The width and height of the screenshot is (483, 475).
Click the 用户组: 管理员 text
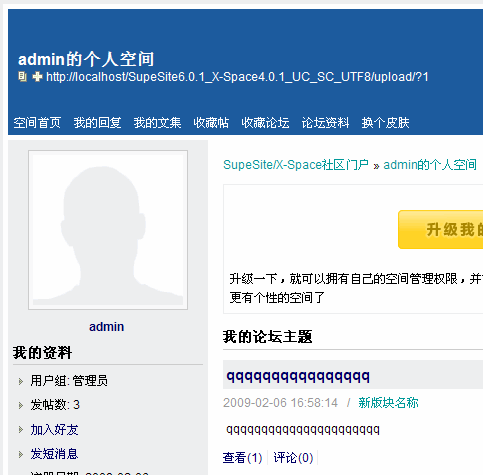69,381
